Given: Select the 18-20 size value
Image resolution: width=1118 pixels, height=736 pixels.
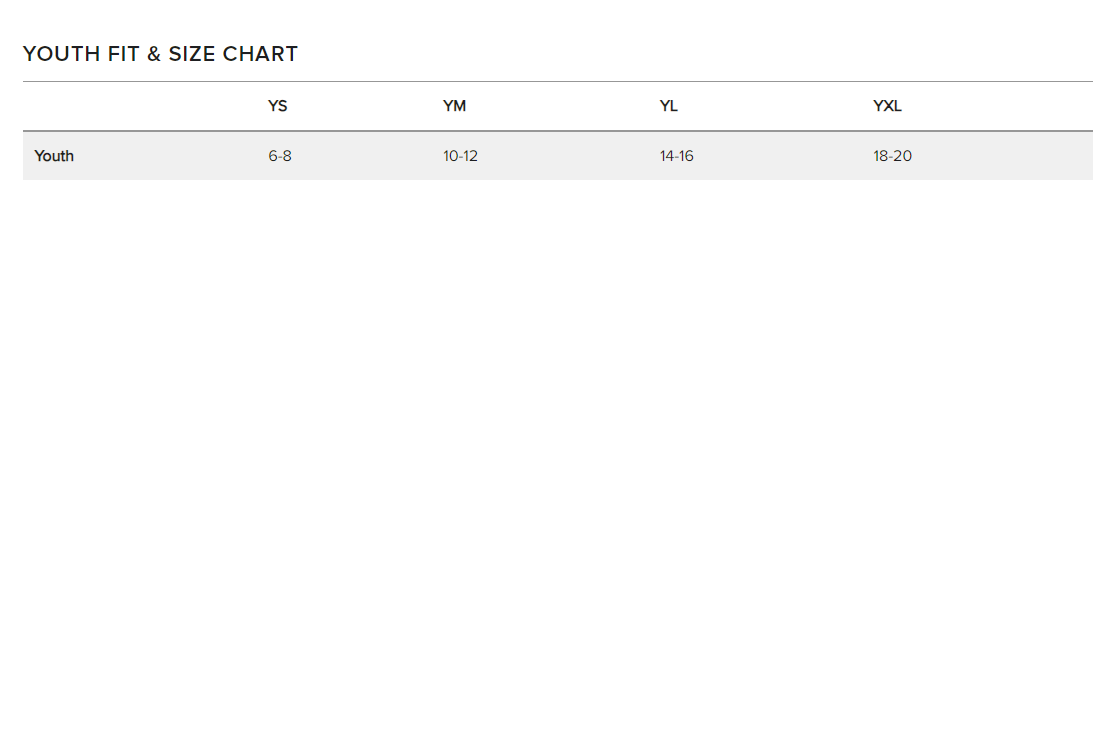Looking at the screenshot, I should coord(892,156).
